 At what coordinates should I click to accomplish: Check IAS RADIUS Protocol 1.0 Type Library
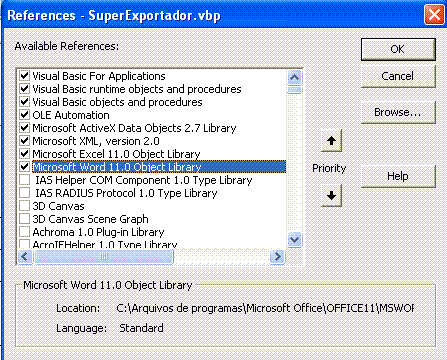pos(24,193)
